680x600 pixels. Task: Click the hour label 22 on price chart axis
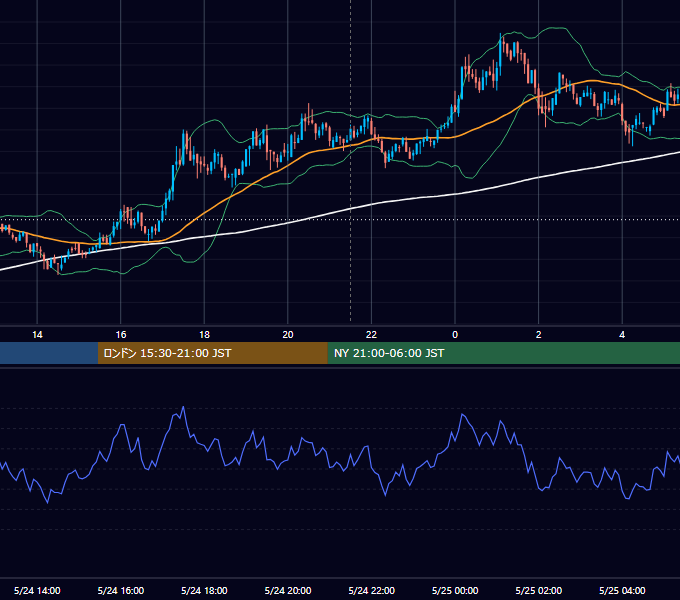tap(371, 335)
